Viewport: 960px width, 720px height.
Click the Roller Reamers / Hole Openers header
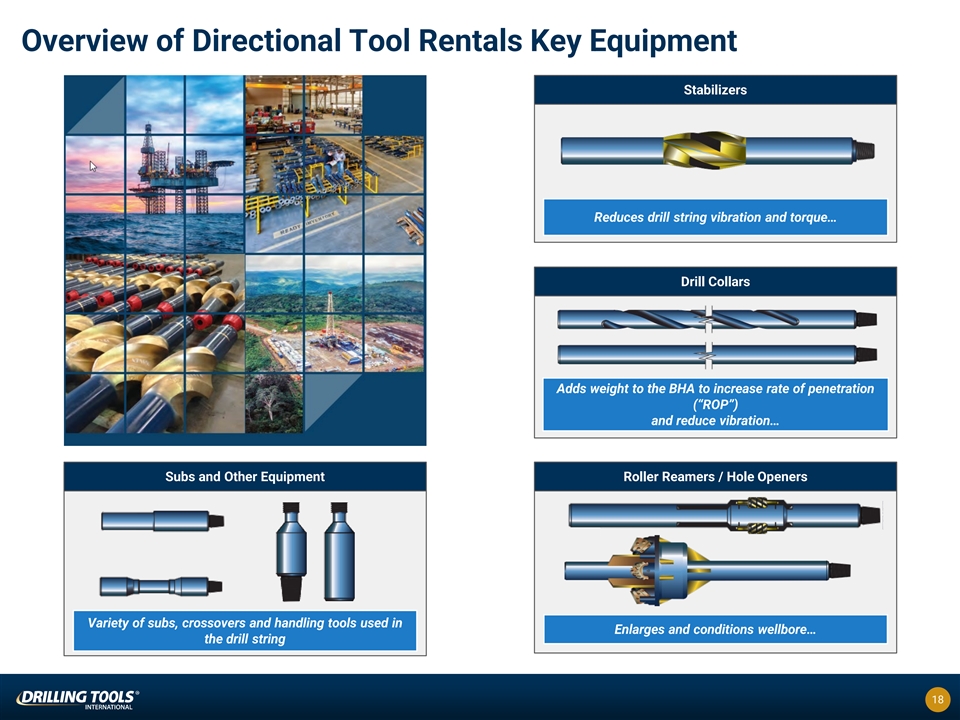pos(715,477)
